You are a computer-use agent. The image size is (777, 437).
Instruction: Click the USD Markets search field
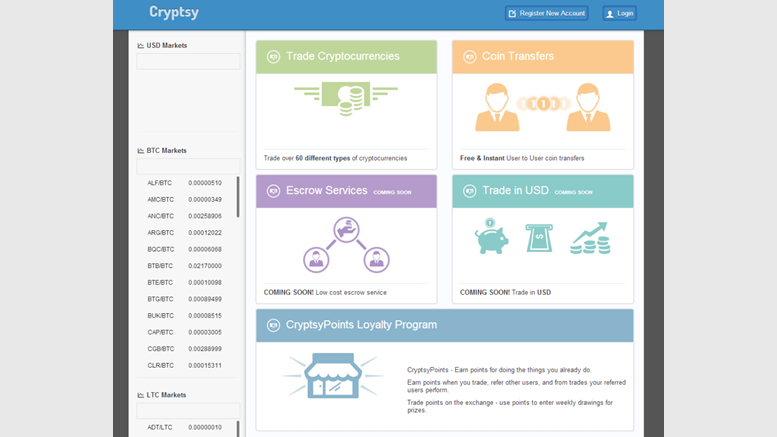(x=188, y=62)
